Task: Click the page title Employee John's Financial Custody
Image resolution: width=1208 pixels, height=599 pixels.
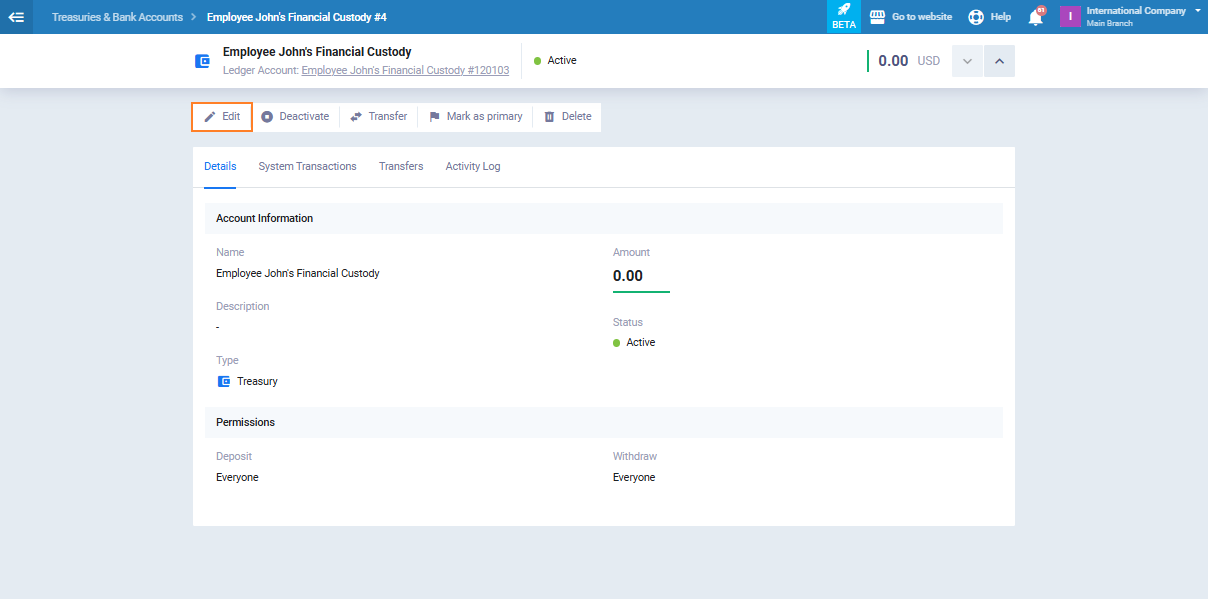Action: 317,52
